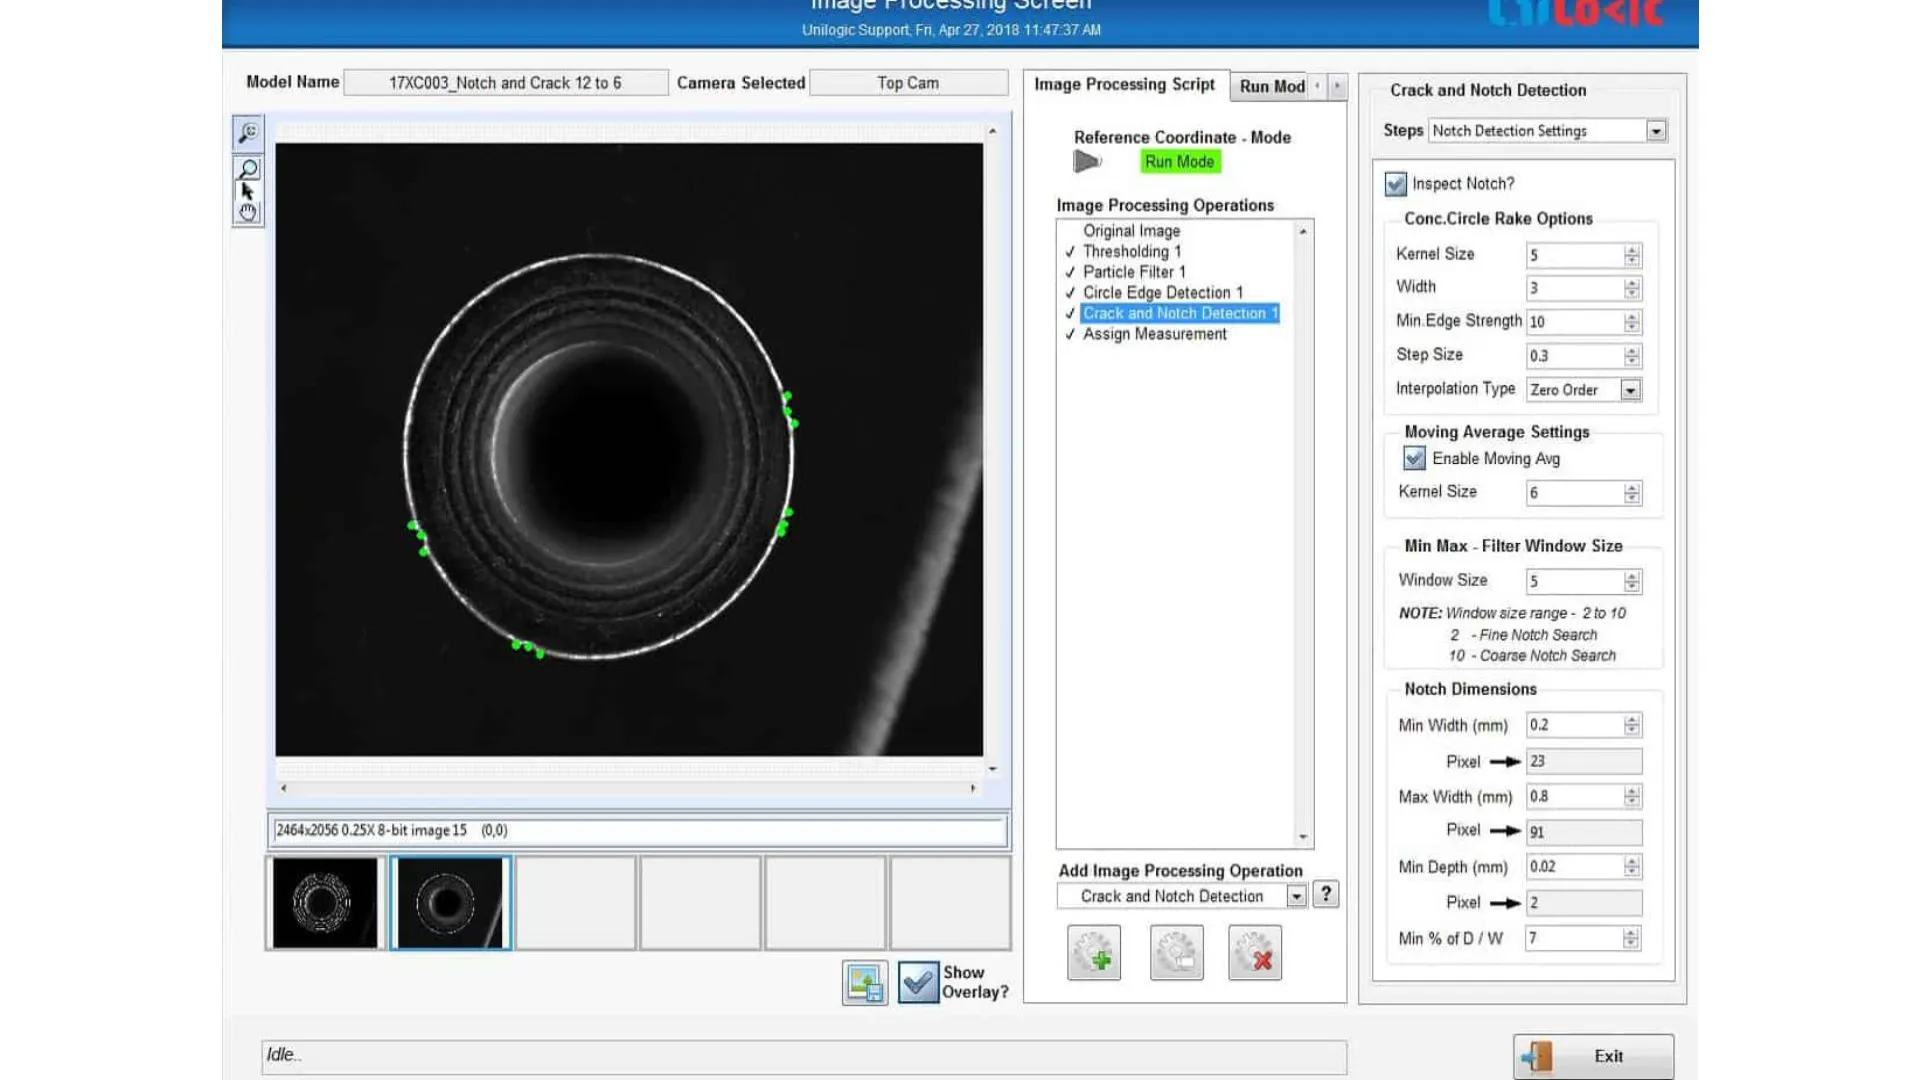Viewport: 1920px width, 1080px height.
Task: Click the edit operation gear icon
Action: tap(1176, 953)
